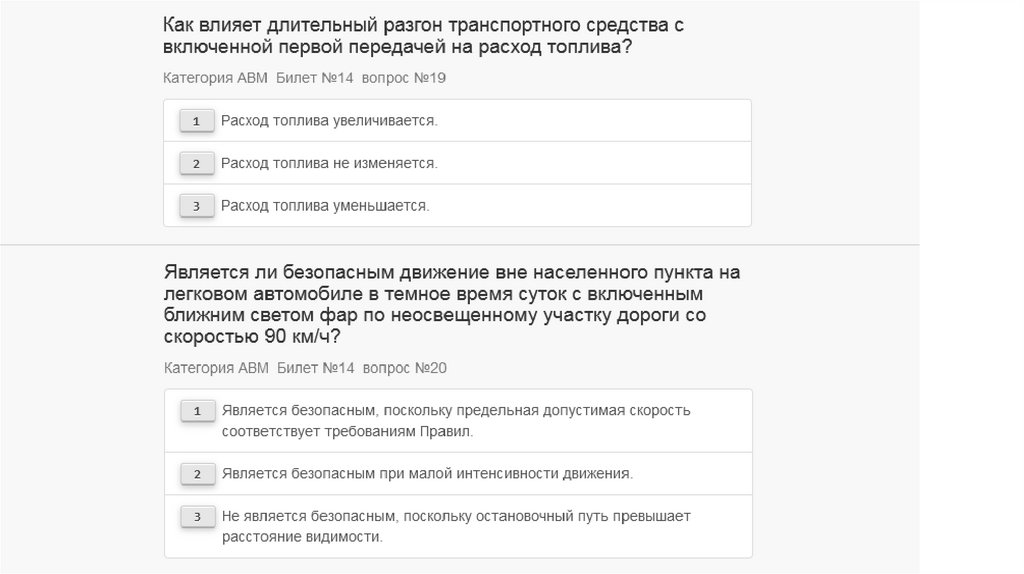
Task: Choose the text "Расход топлива не изменяется."
Action: (329, 163)
